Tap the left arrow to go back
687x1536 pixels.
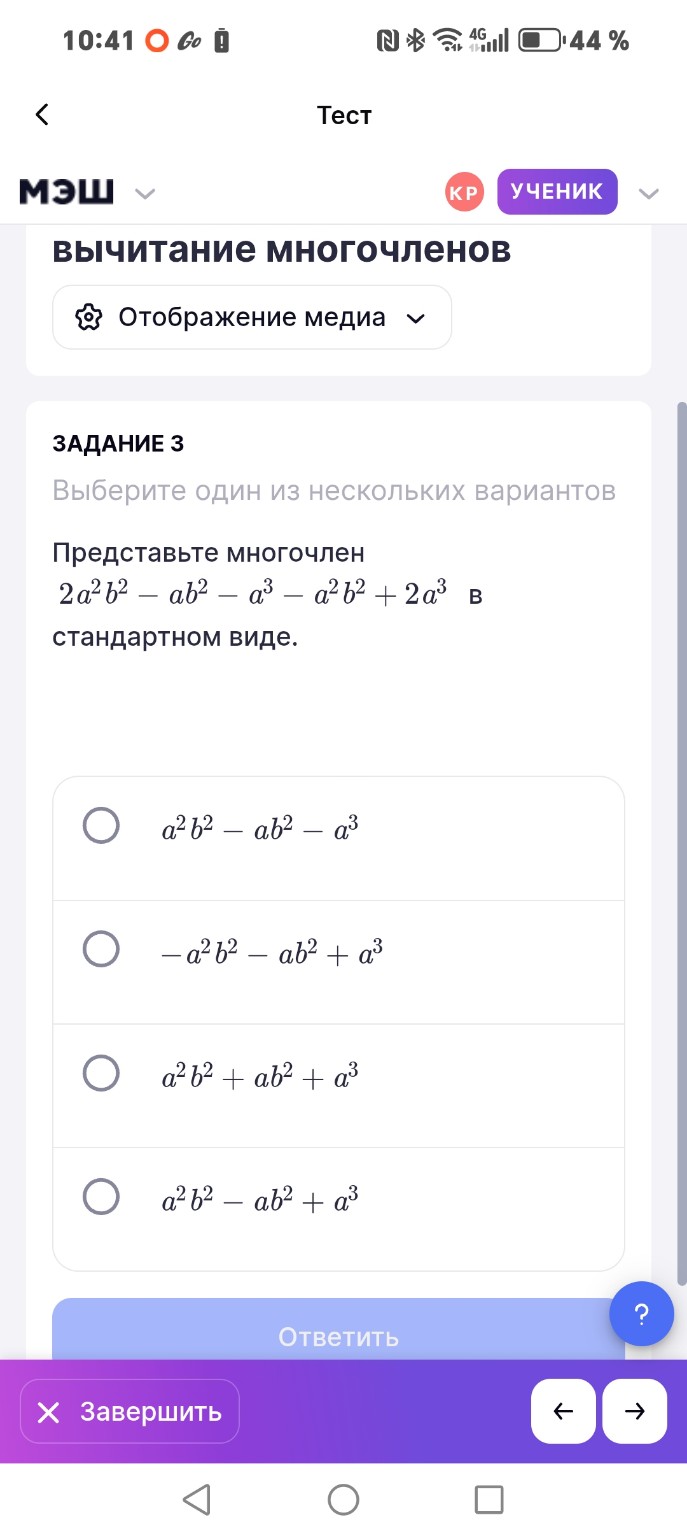point(563,1411)
